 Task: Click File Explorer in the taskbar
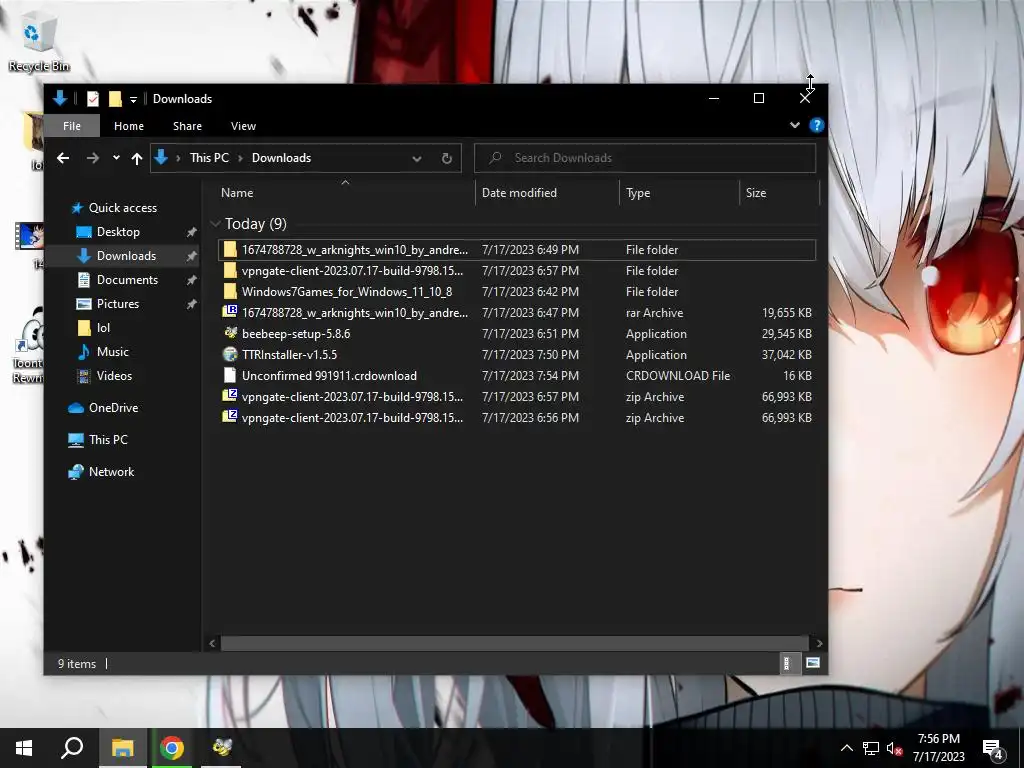(x=122, y=748)
